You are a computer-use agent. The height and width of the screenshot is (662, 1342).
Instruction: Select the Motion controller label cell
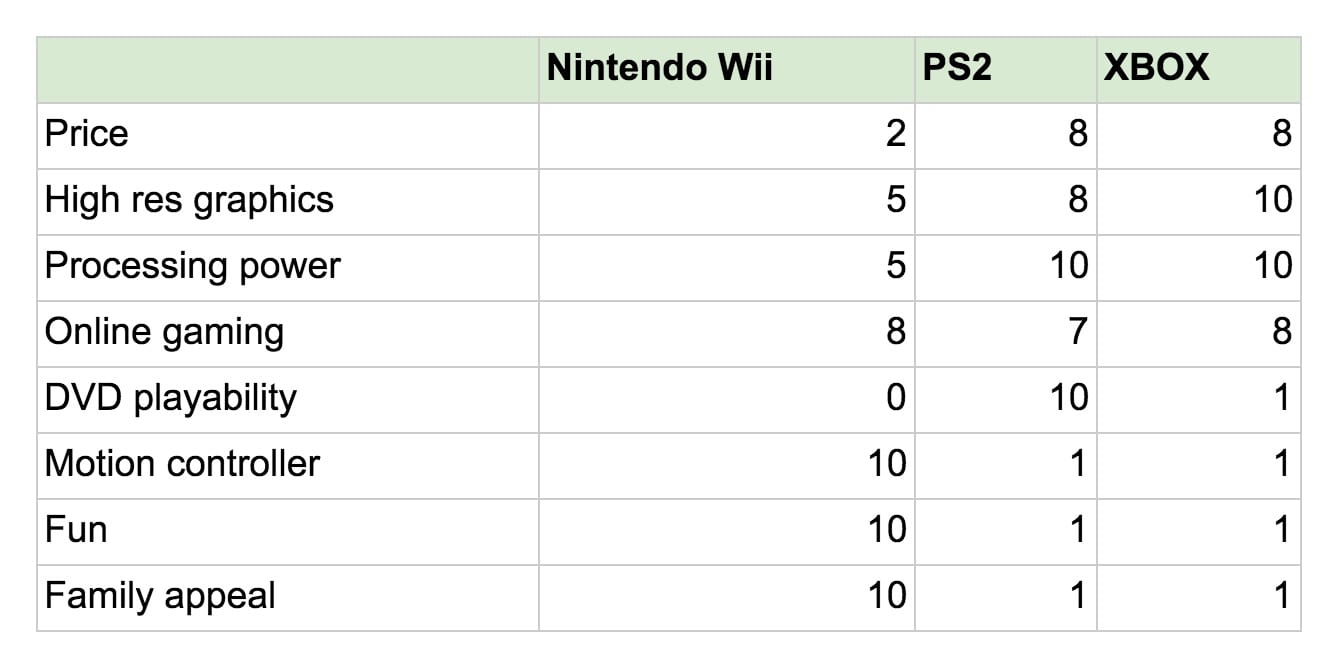coord(288,465)
